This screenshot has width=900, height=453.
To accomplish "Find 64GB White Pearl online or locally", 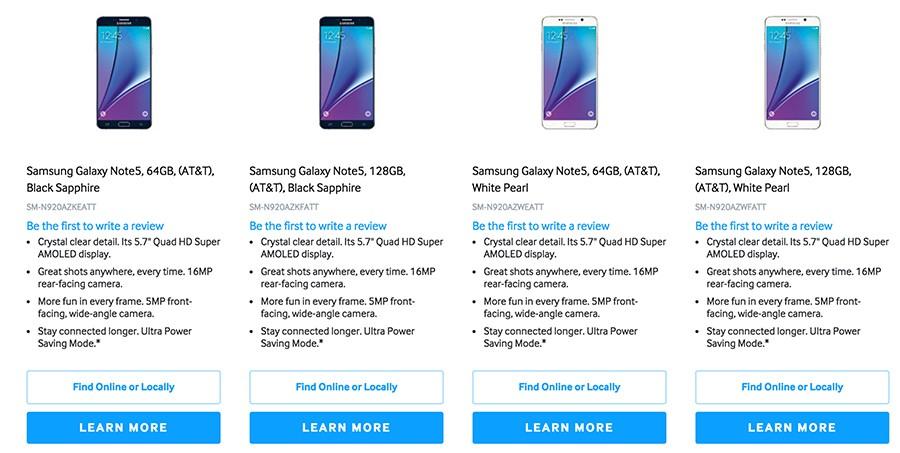I will (x=569, y=387).
